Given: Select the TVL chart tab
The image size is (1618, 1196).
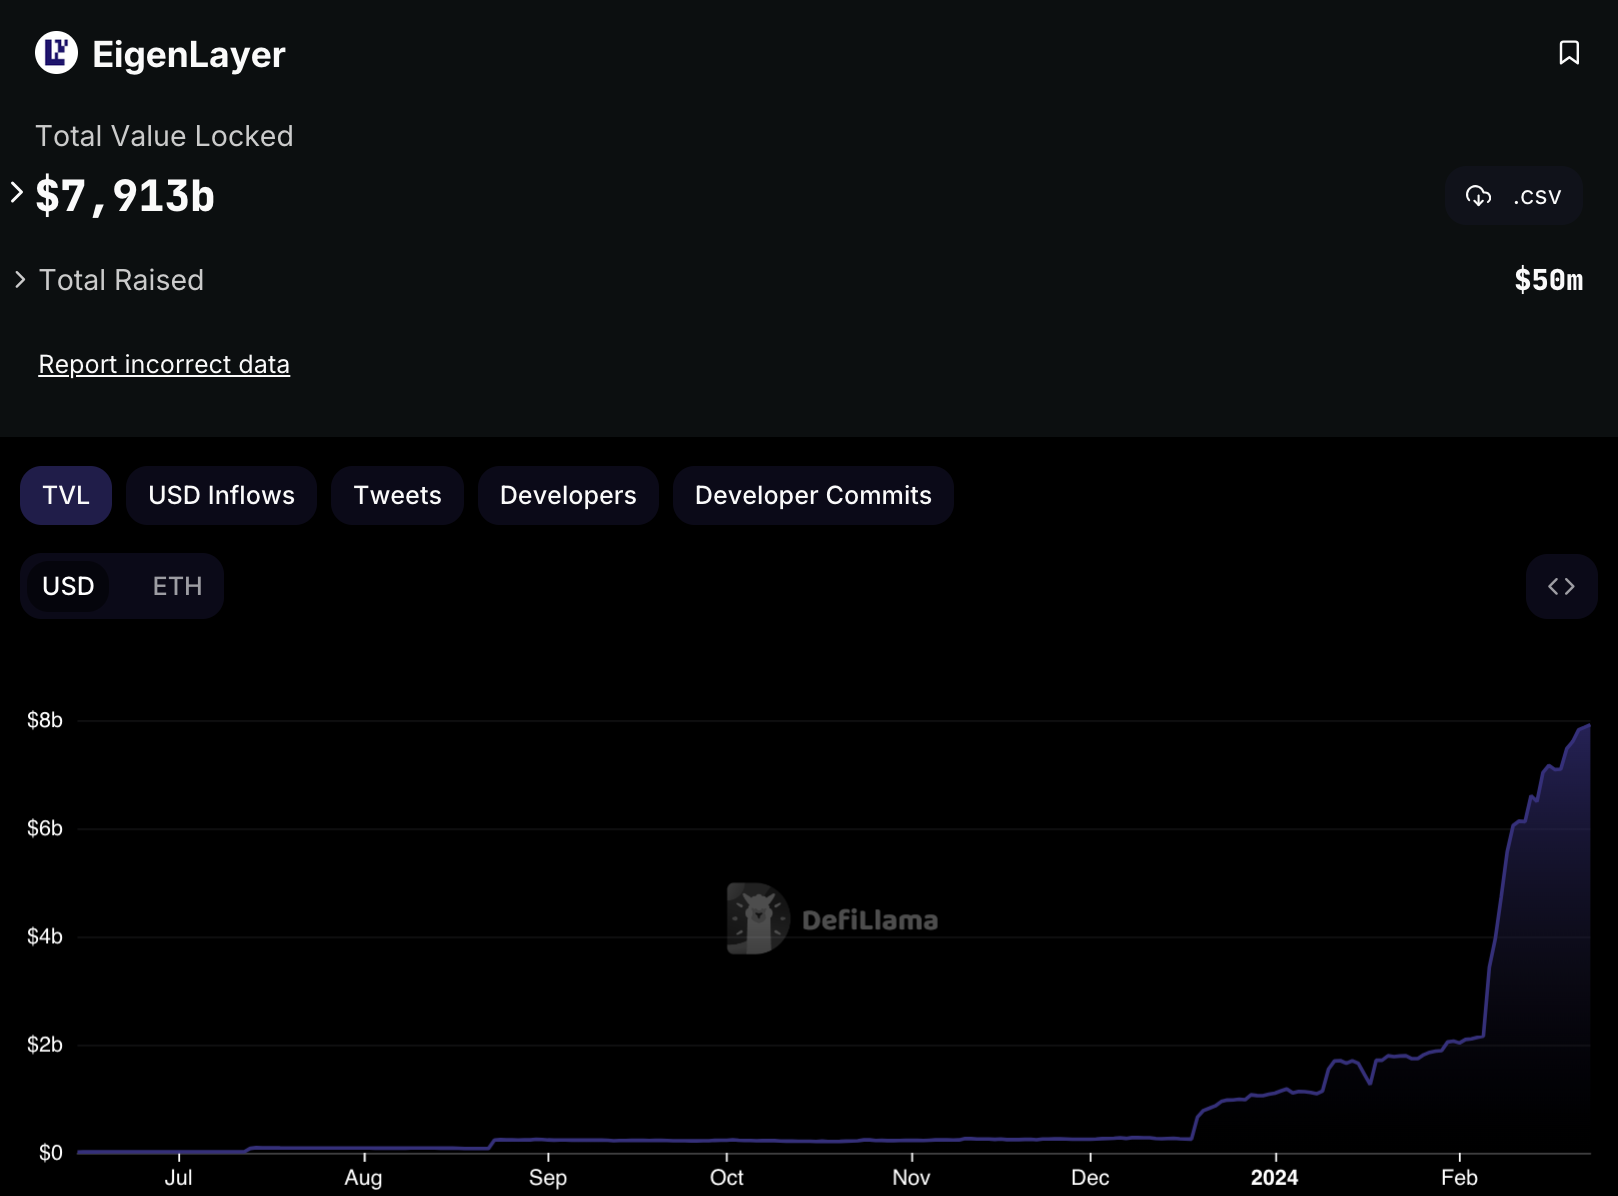Looking at the screenshot, I should (x=66, y=495).
